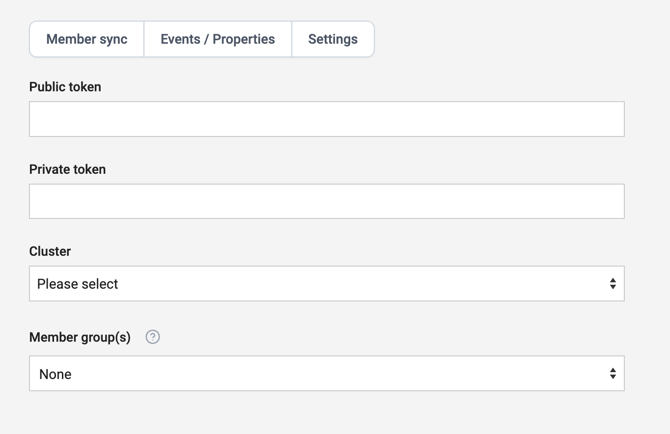Click the "None" value in Member group(s)
Viewport: 670px width, 434px height.
click(55, 374)
